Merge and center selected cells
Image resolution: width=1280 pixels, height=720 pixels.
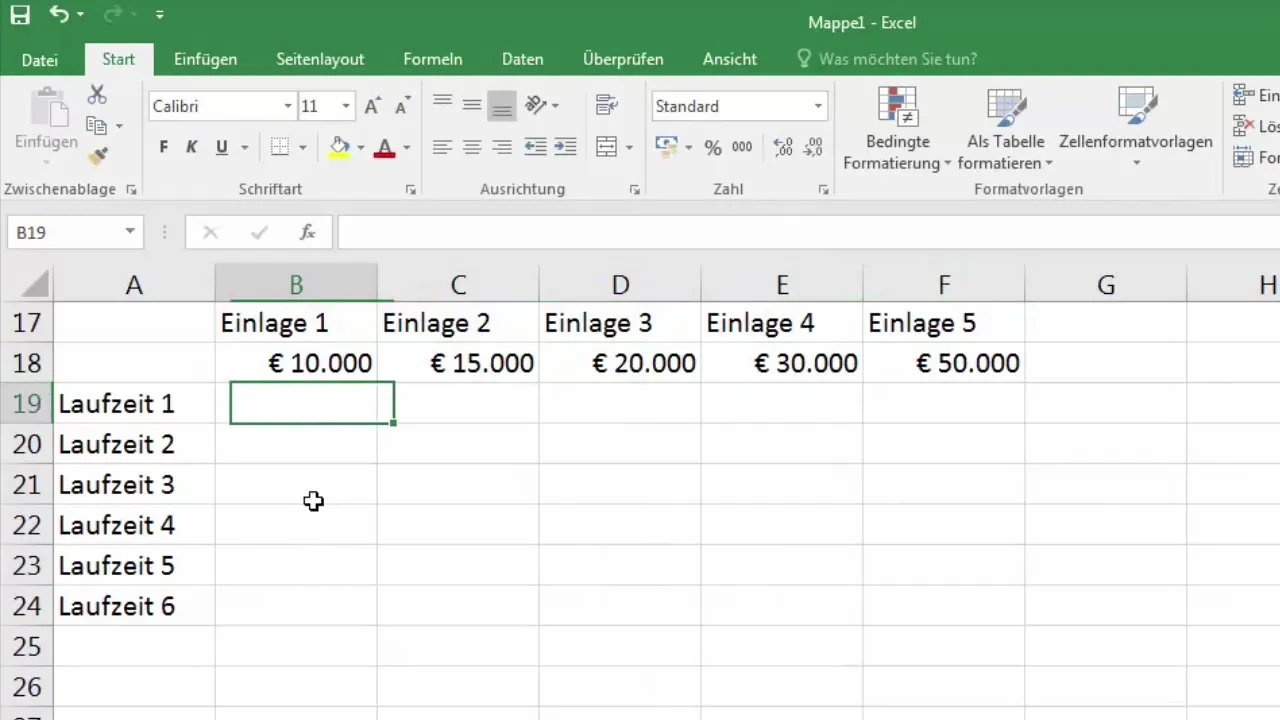[606, 147]
